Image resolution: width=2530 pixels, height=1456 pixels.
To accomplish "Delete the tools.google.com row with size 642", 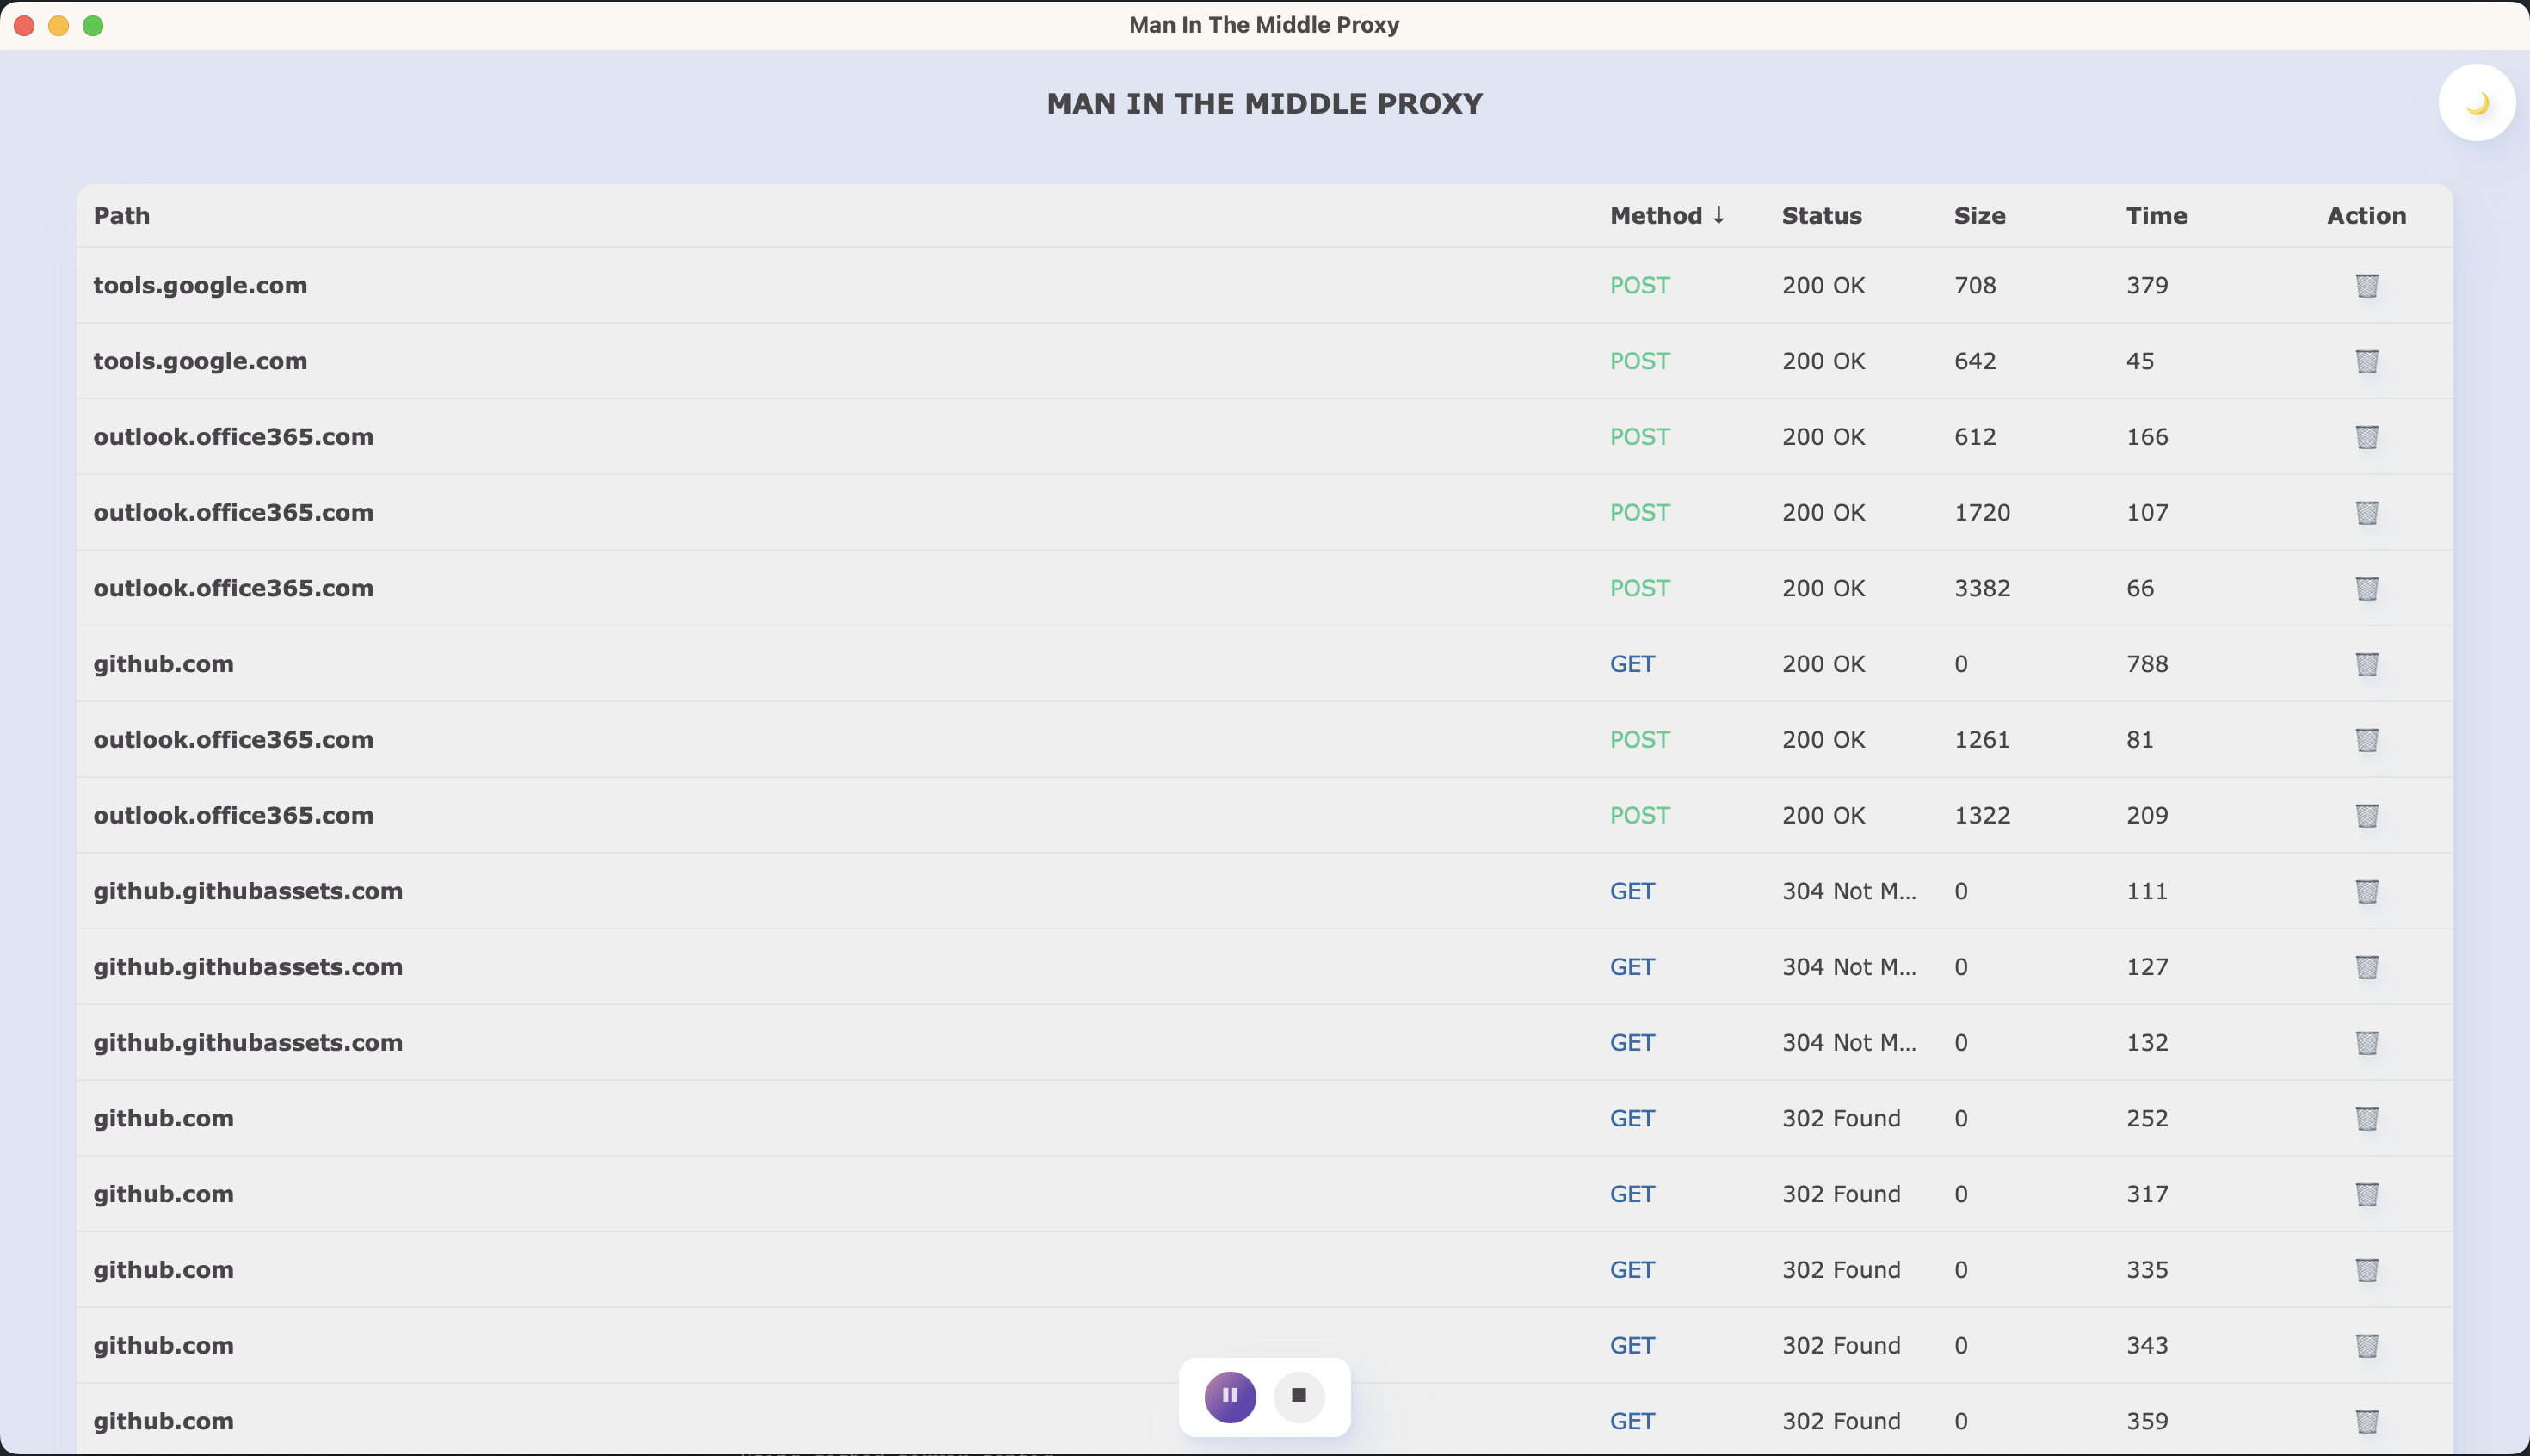I will (x=2366, y=361).
